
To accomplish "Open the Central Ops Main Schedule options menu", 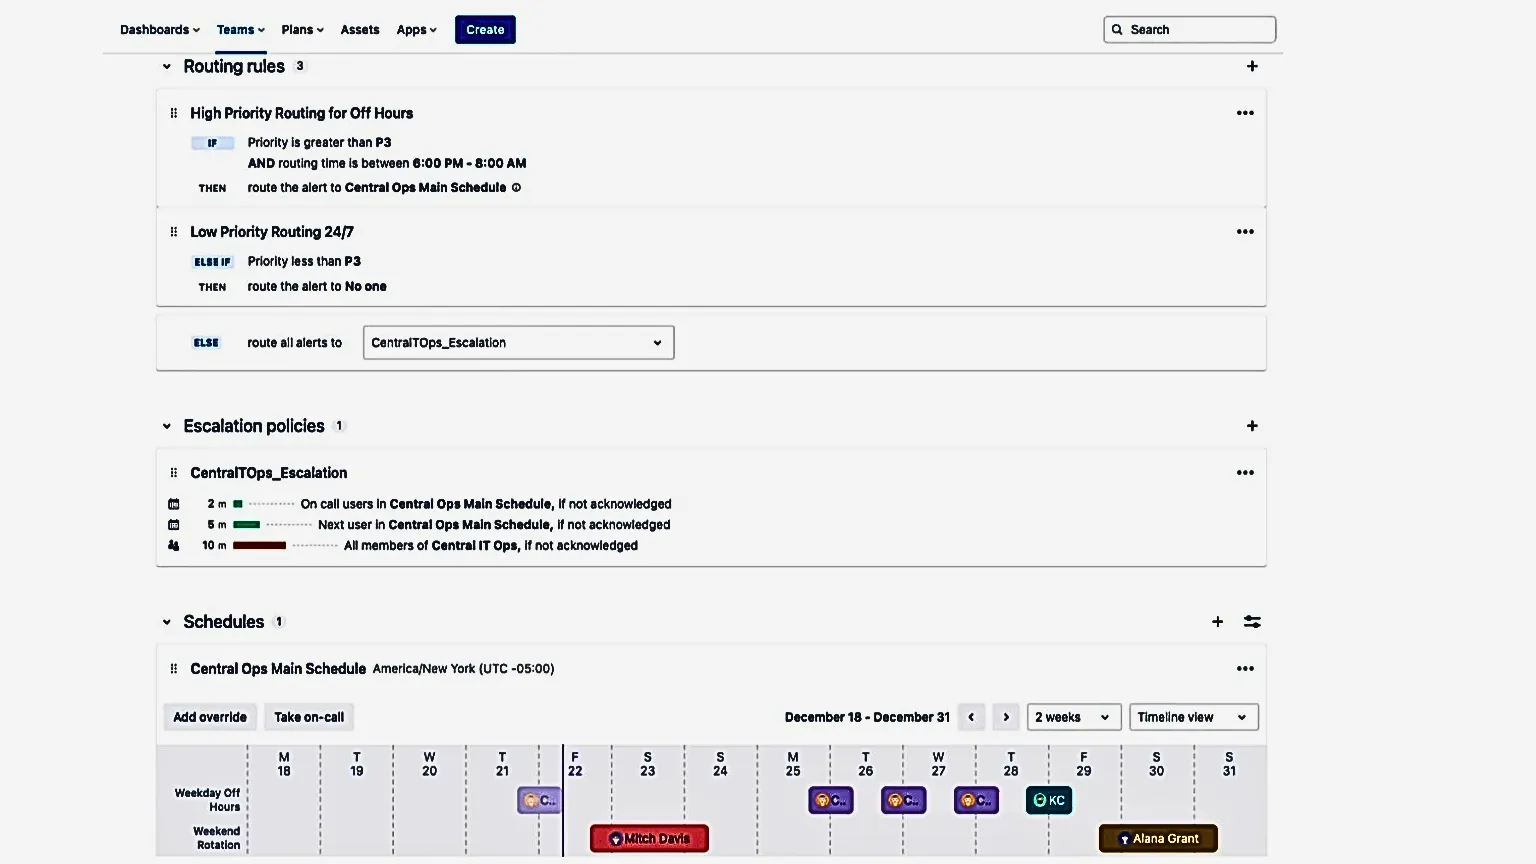I will click(1245, 668).
